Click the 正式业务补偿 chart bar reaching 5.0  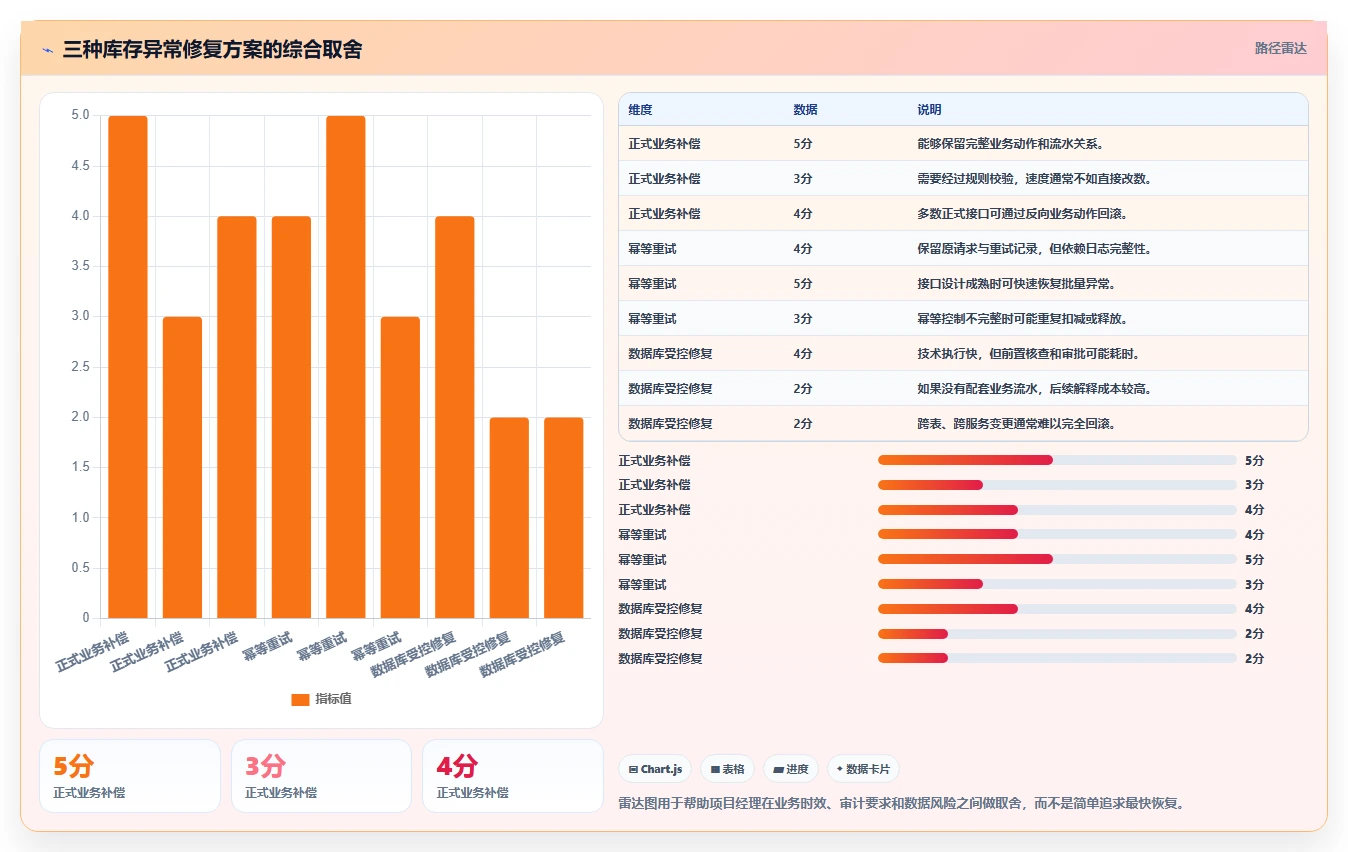(128, 367)
